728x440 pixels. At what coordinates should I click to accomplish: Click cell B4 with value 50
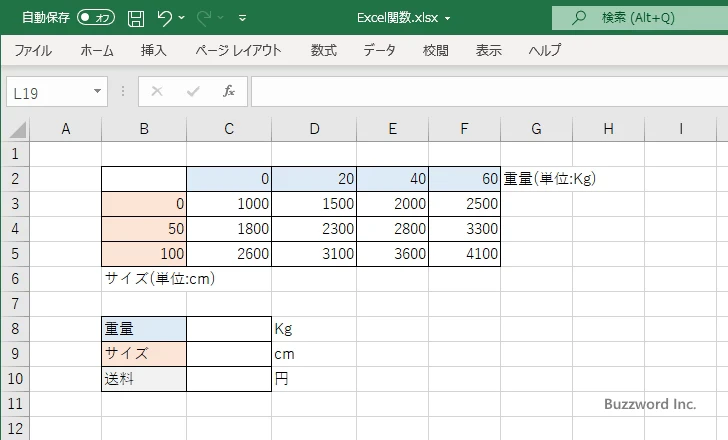click(144, 229)
